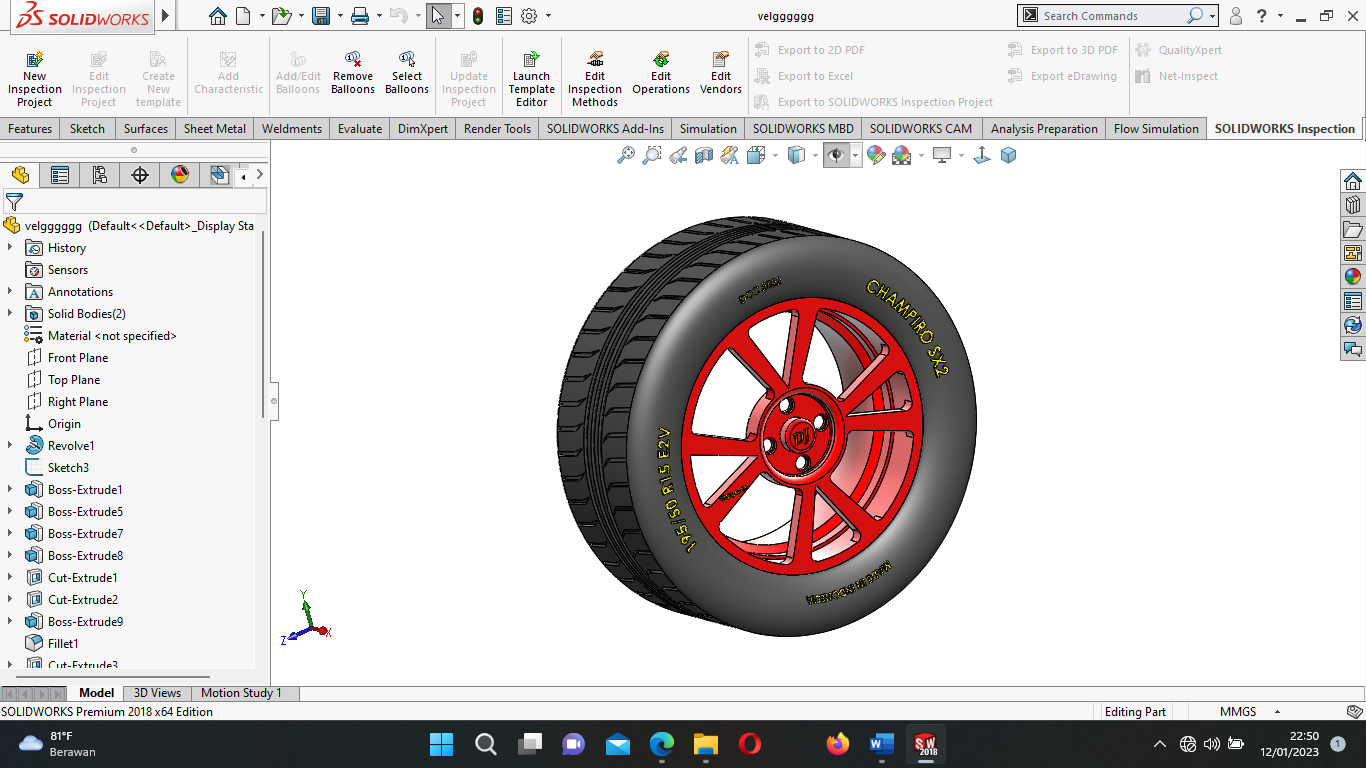This screenshot has width=1366, height=768.
Task: Open Appearances in task pane
Action: [x=1353, y=277]
